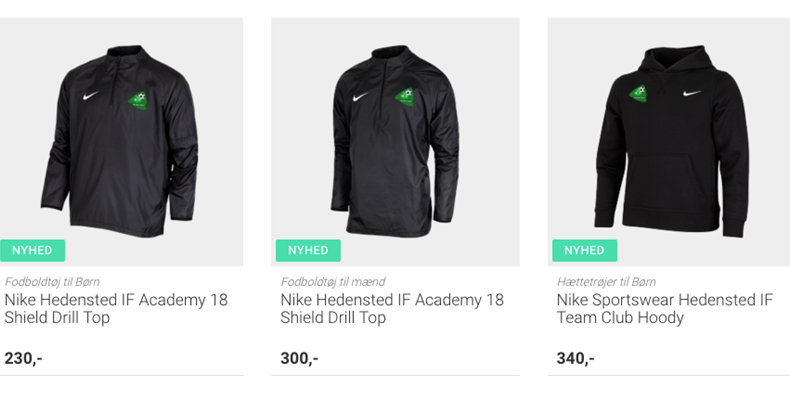Click the NYHED badge on the hoody product
790x400 pixels.
(584, 250)
